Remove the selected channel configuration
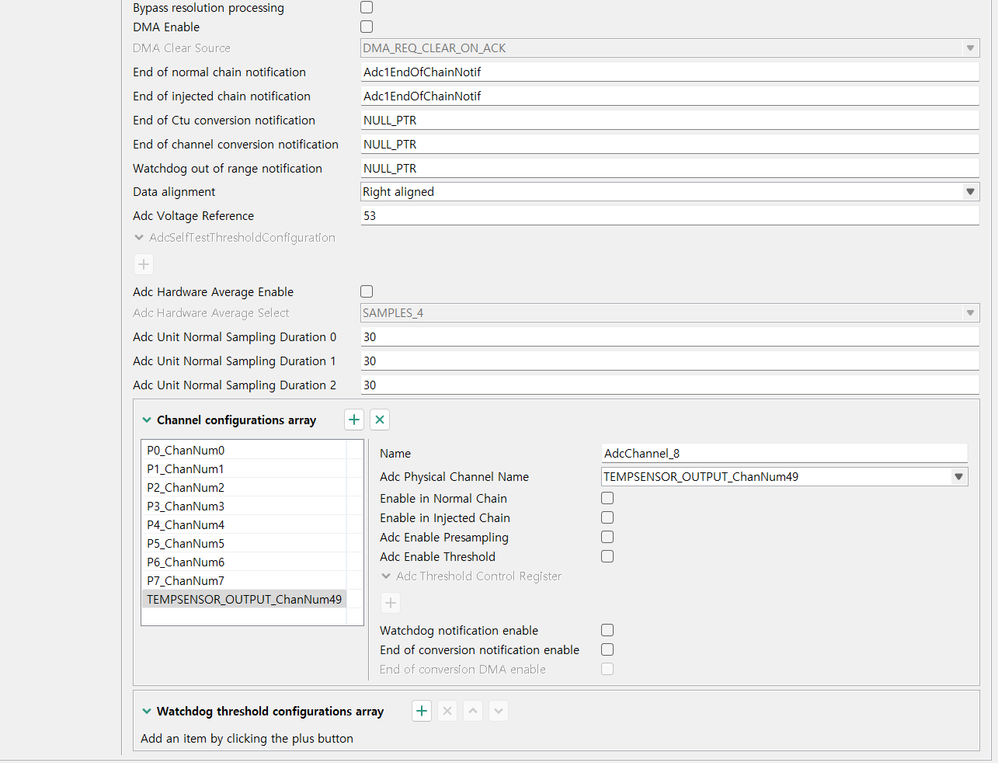 tap(380, 420)
